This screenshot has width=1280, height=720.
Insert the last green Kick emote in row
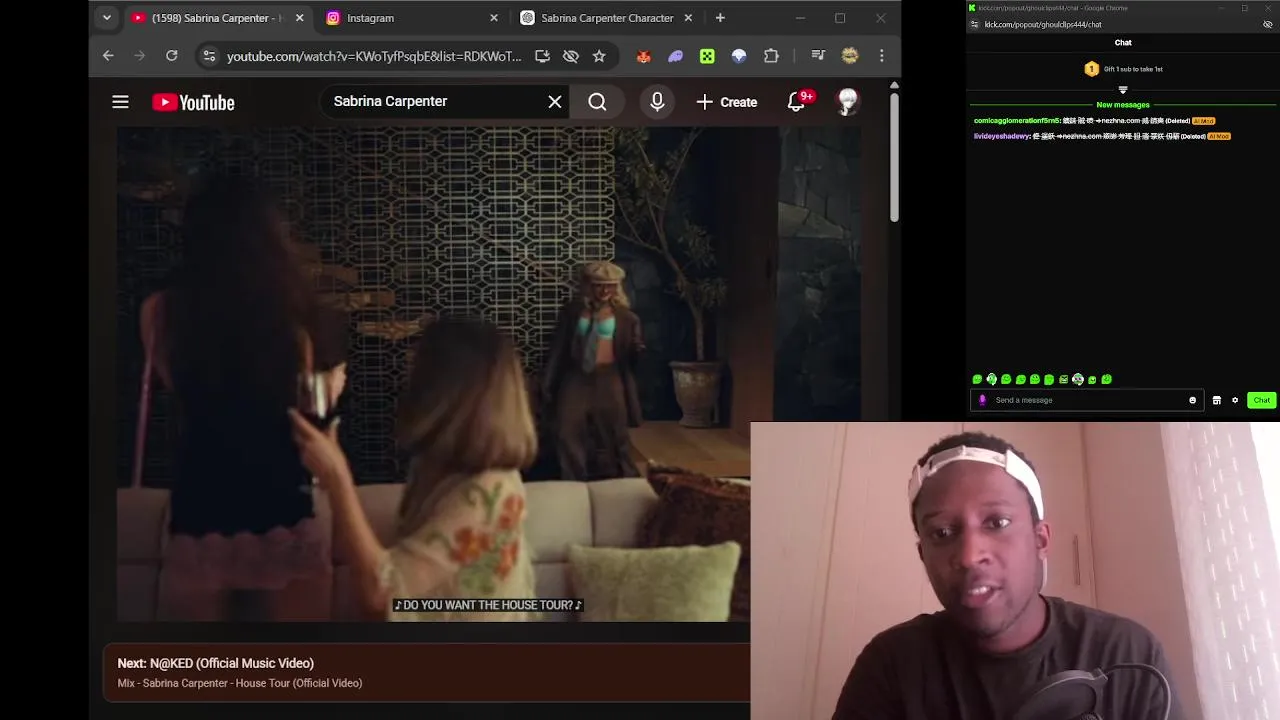pyautogui.click(x=1107, y=379)
